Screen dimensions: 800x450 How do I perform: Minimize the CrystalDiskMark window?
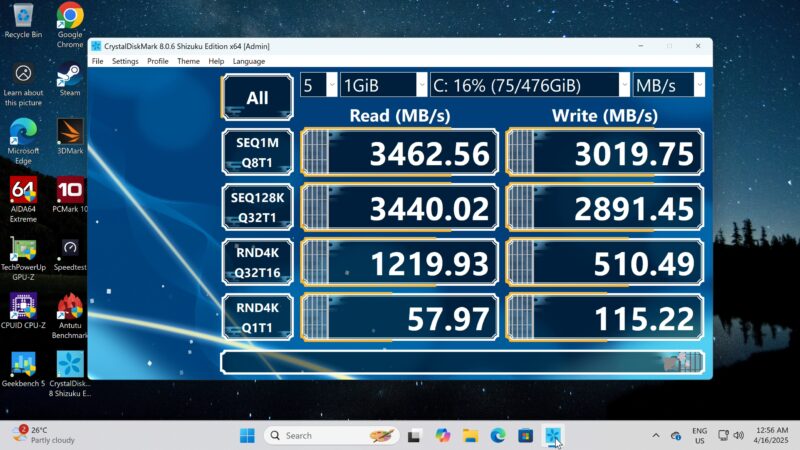click(x=641, y=46)
